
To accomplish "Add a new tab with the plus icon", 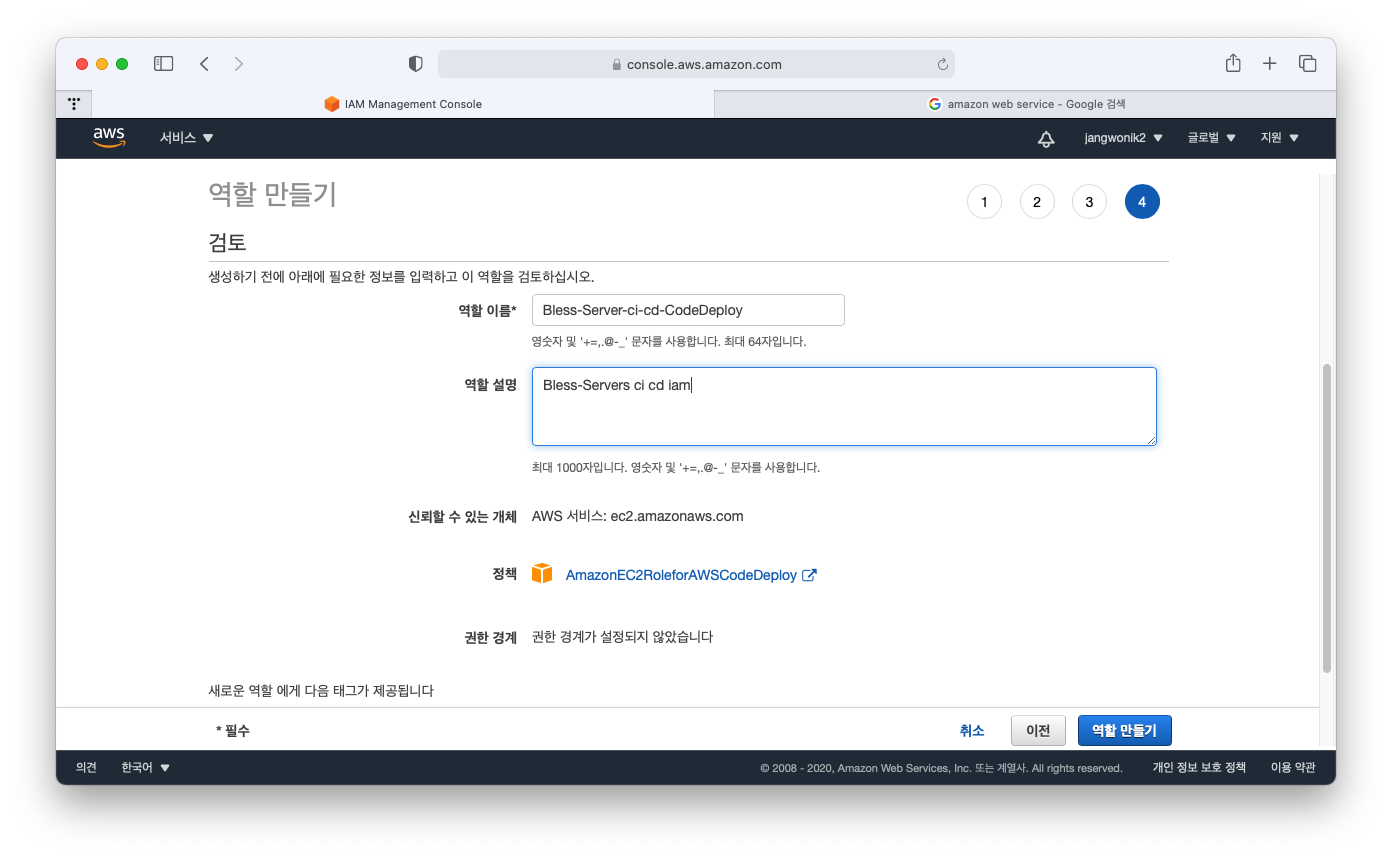I will (x=1270, y=63).
